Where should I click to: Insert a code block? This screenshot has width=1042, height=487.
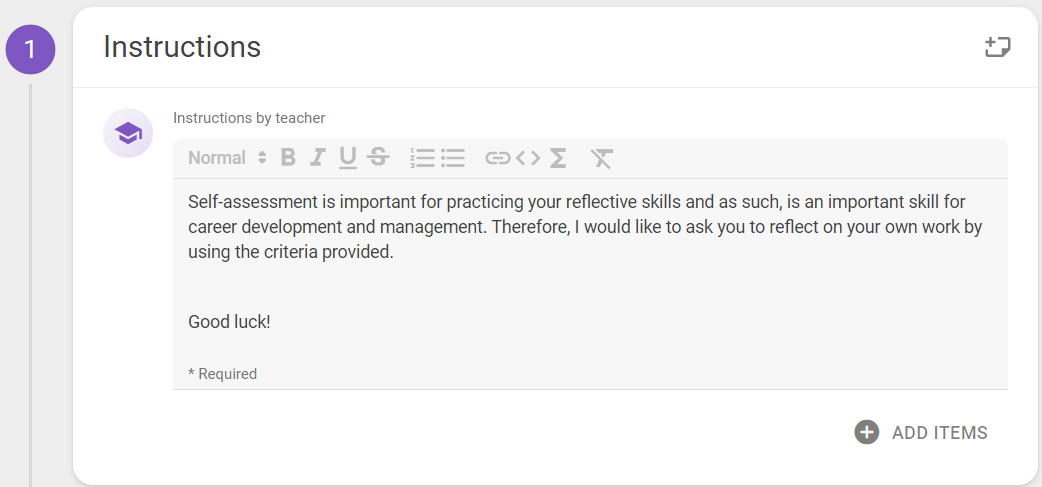528,157
